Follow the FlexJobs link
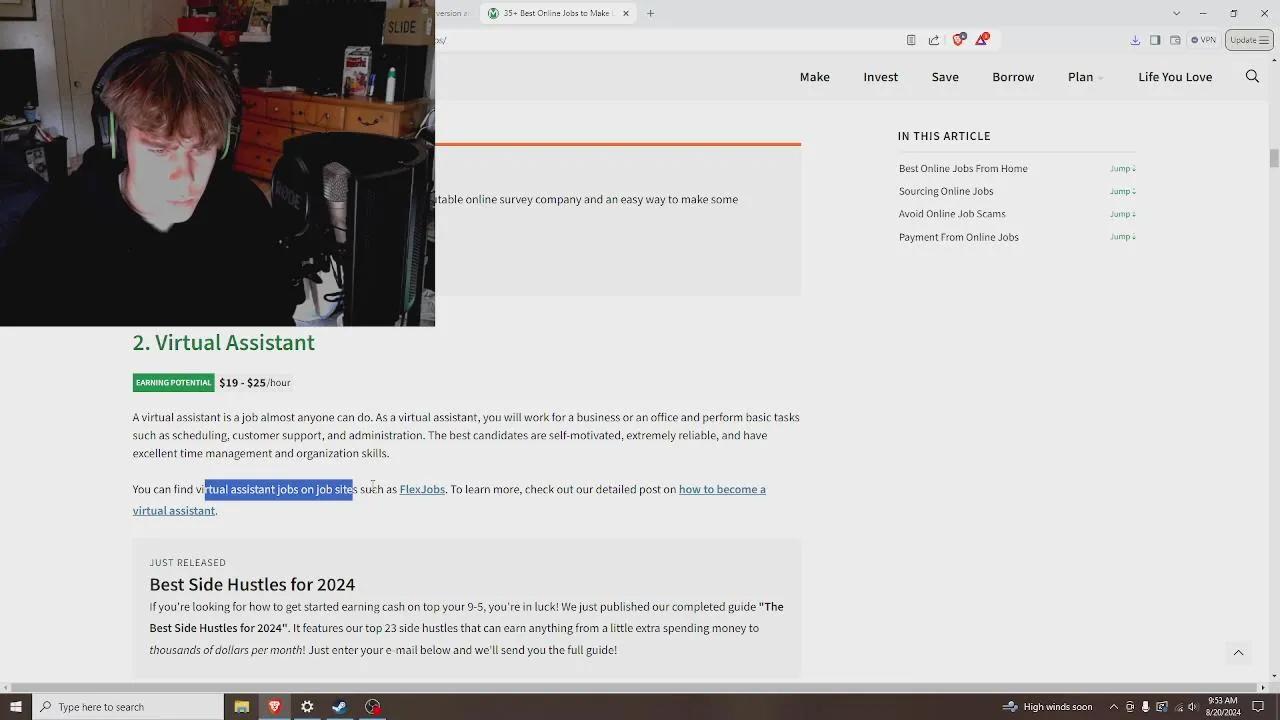 (422, 489)
